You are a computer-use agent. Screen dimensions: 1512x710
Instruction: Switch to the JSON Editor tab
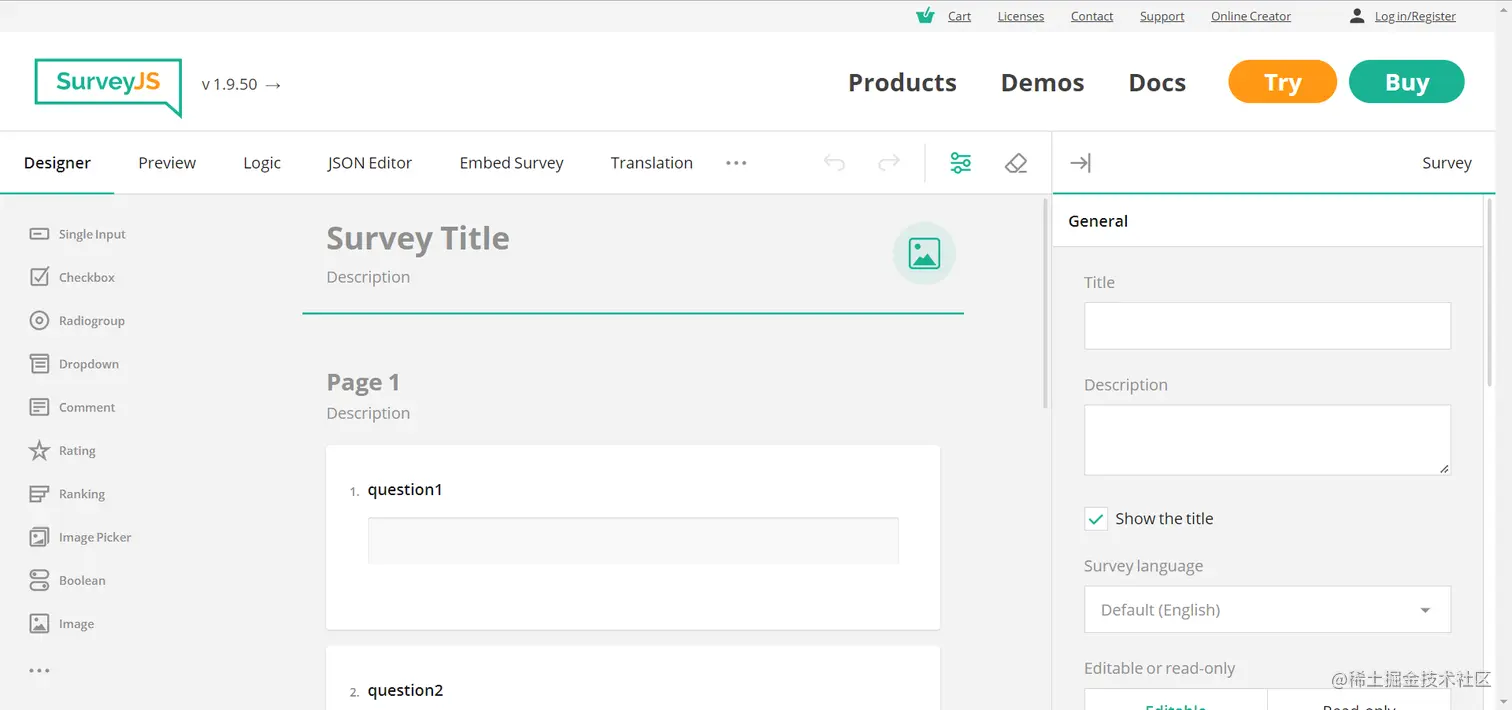(x=369, y=163)
